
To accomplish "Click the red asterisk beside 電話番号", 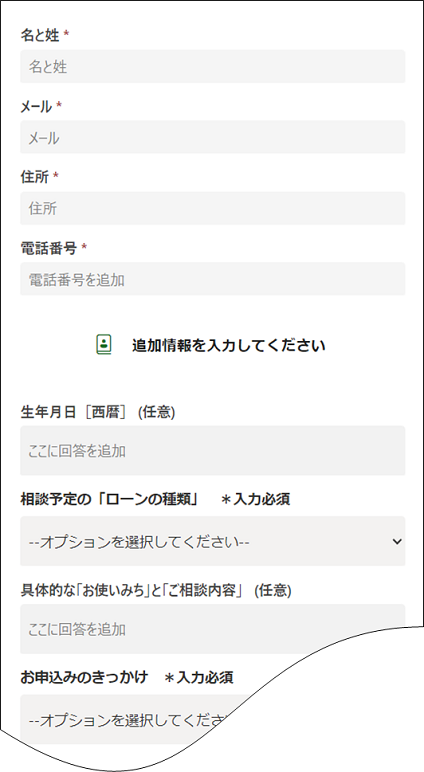I will point(84,247).
